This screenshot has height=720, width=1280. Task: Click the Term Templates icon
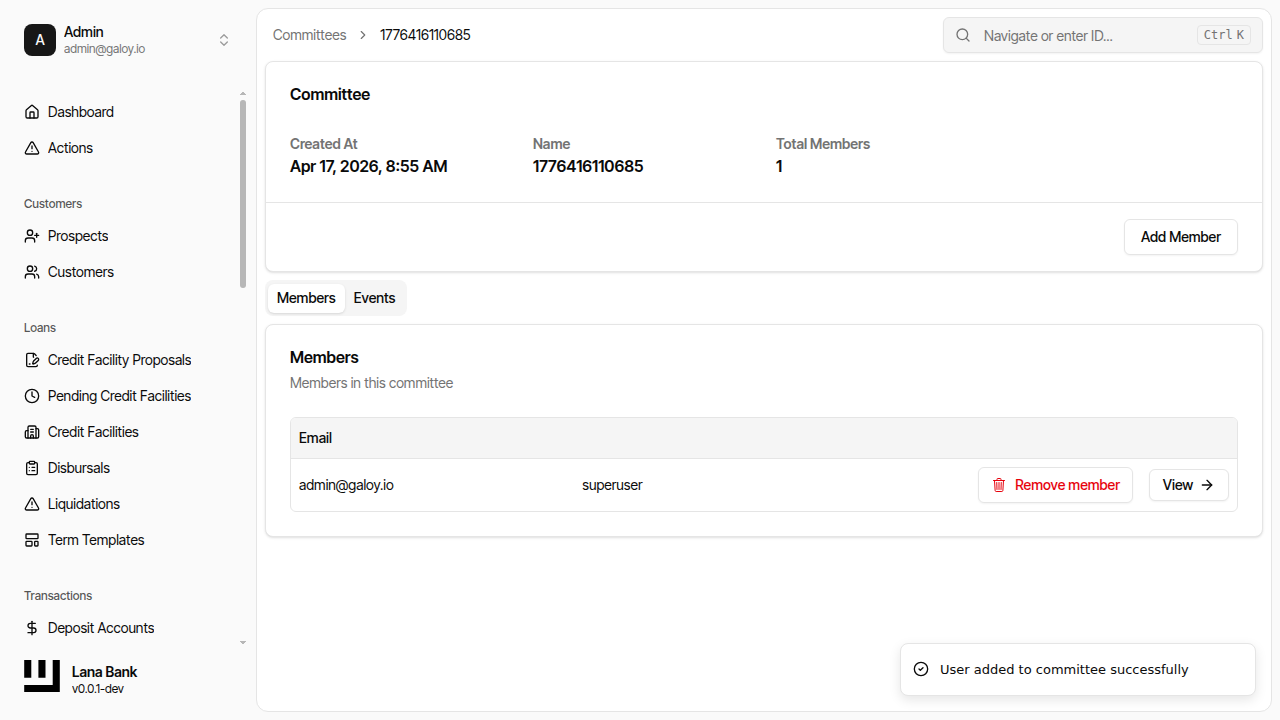tap(31, 539)
